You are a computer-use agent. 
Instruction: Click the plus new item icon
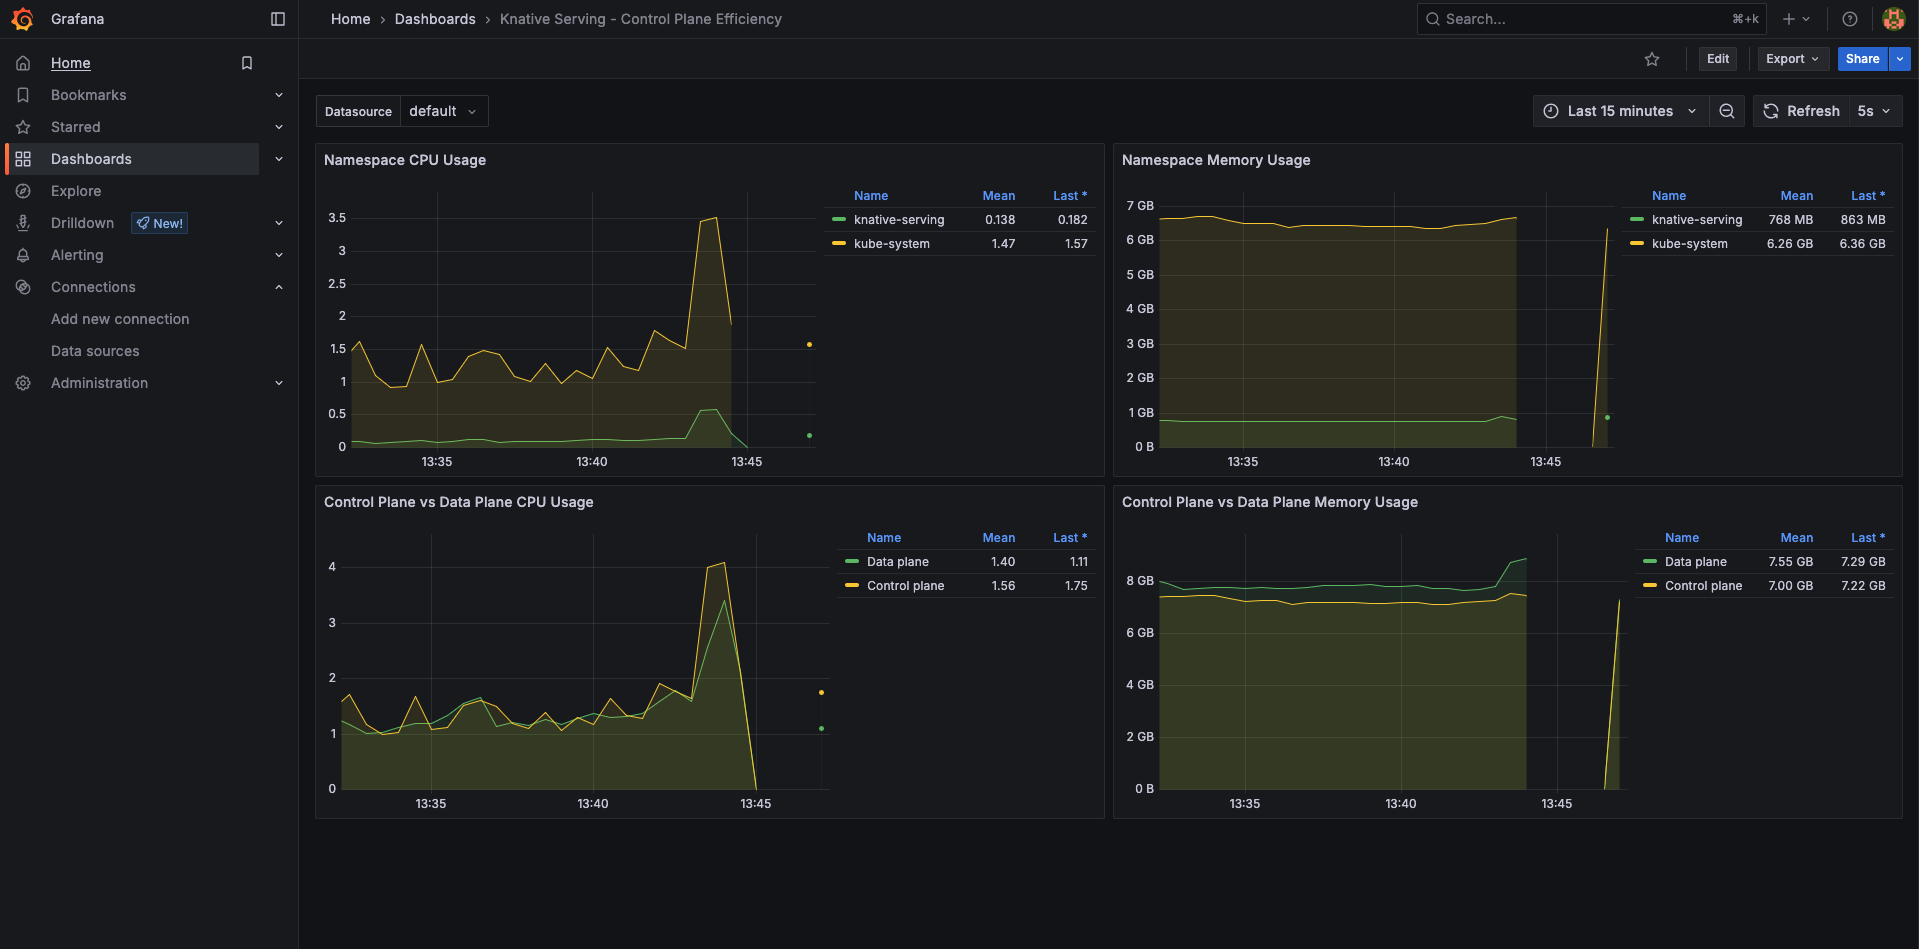click(1789, 19)
